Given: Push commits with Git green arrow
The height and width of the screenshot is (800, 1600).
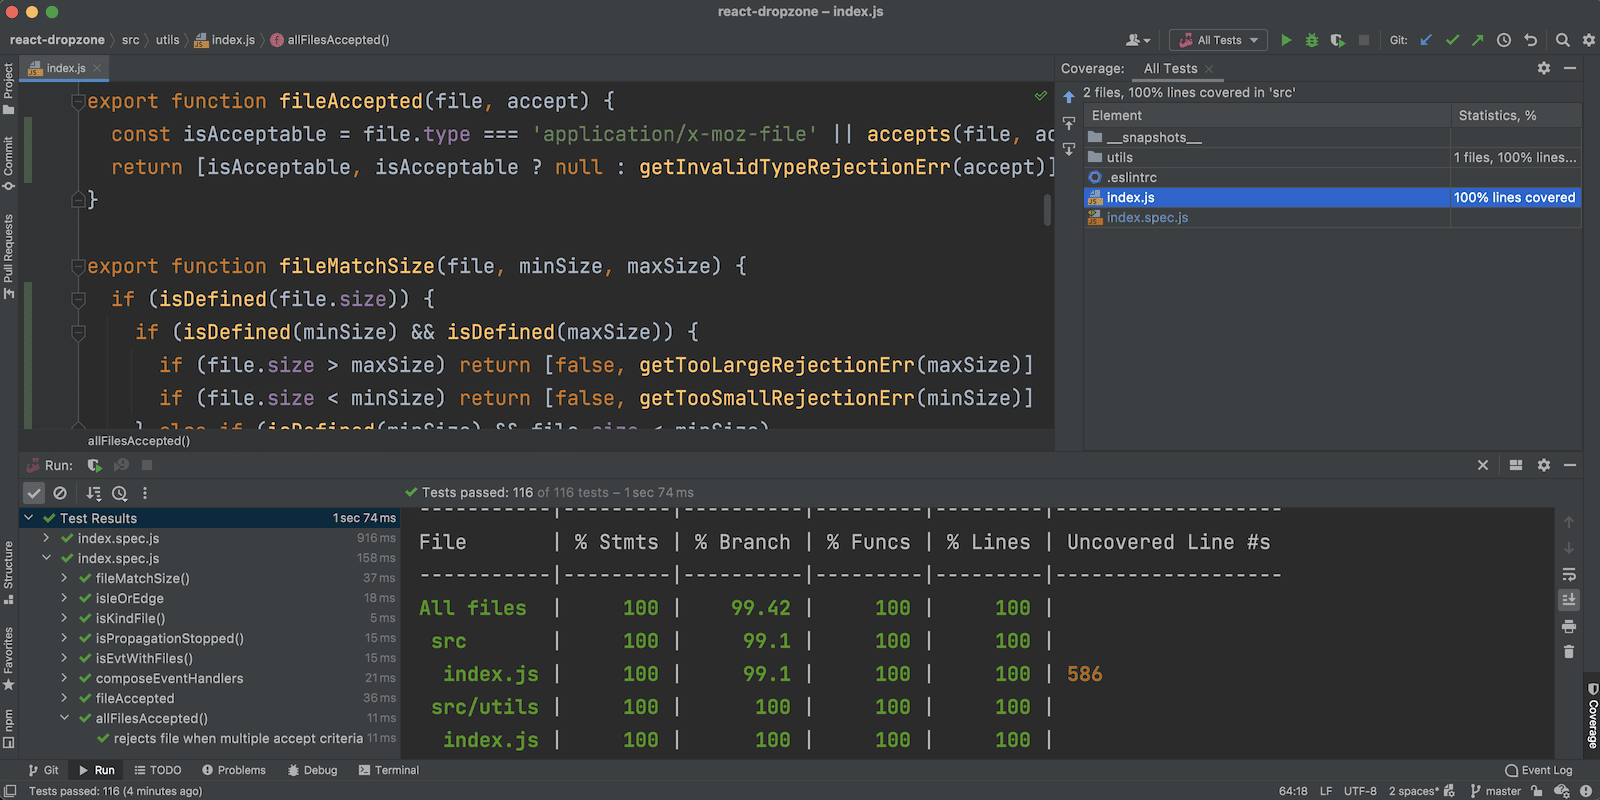Looking at the screenshot, I should (1478, 40).
